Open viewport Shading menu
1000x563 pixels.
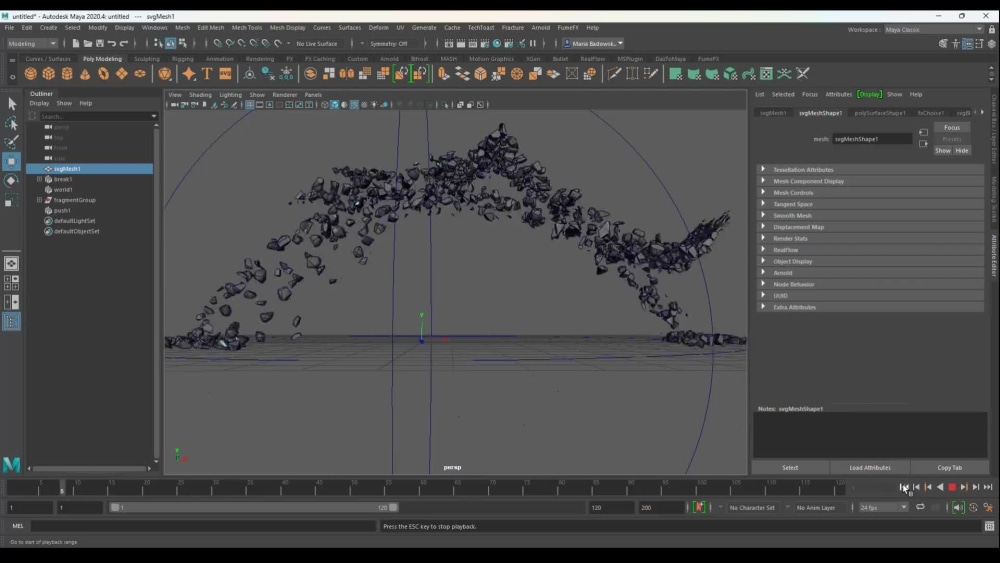pos(200,94)
